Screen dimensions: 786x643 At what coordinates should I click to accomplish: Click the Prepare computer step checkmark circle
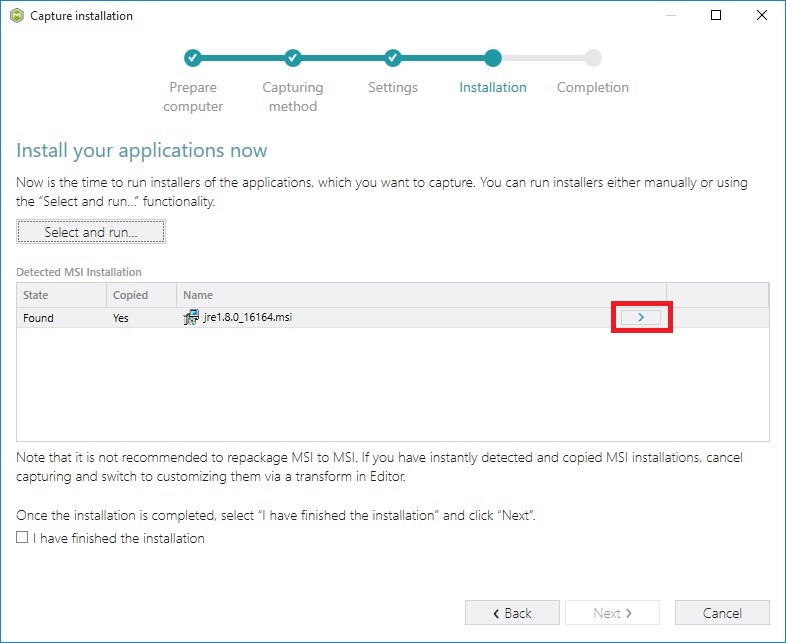[x=192, y=58]
